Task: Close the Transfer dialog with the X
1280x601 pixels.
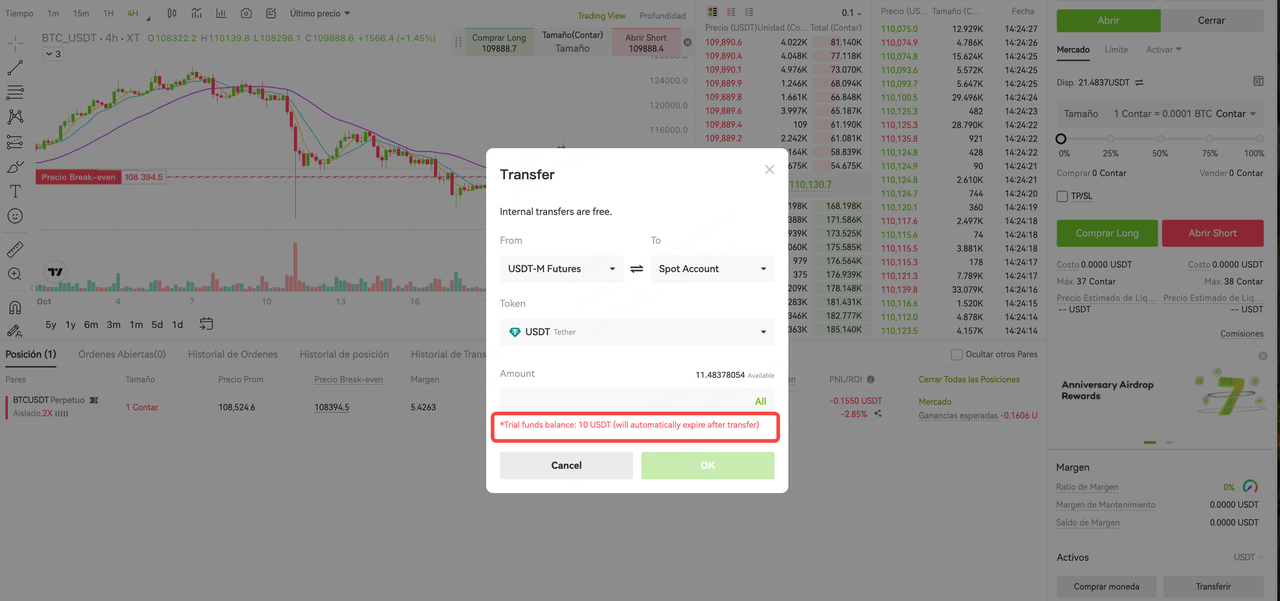Action: point(769,170)
